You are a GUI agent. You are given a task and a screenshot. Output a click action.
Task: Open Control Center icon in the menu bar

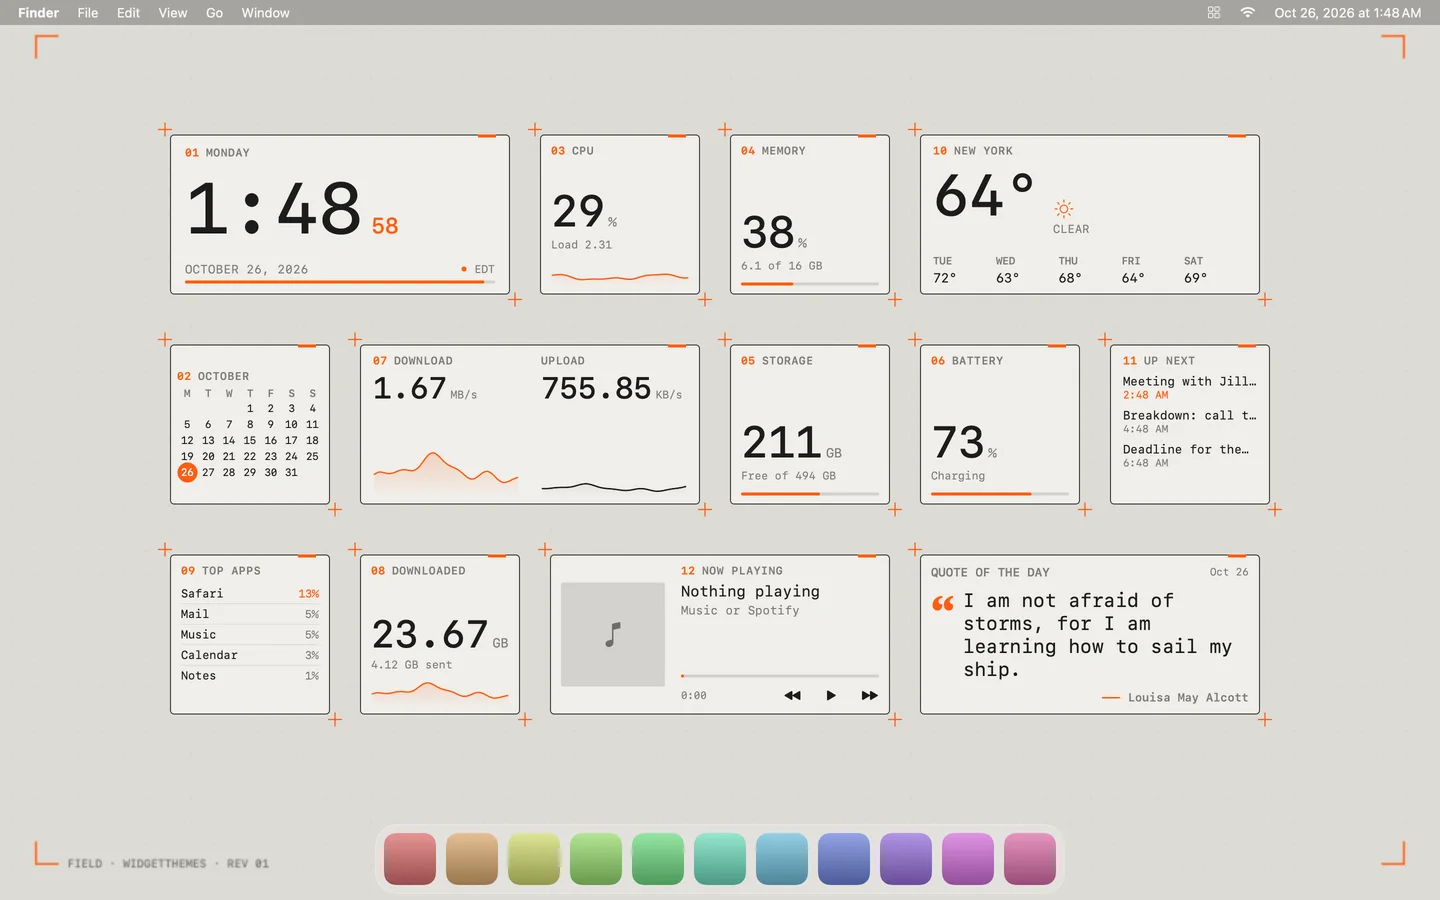(1214, 13)
